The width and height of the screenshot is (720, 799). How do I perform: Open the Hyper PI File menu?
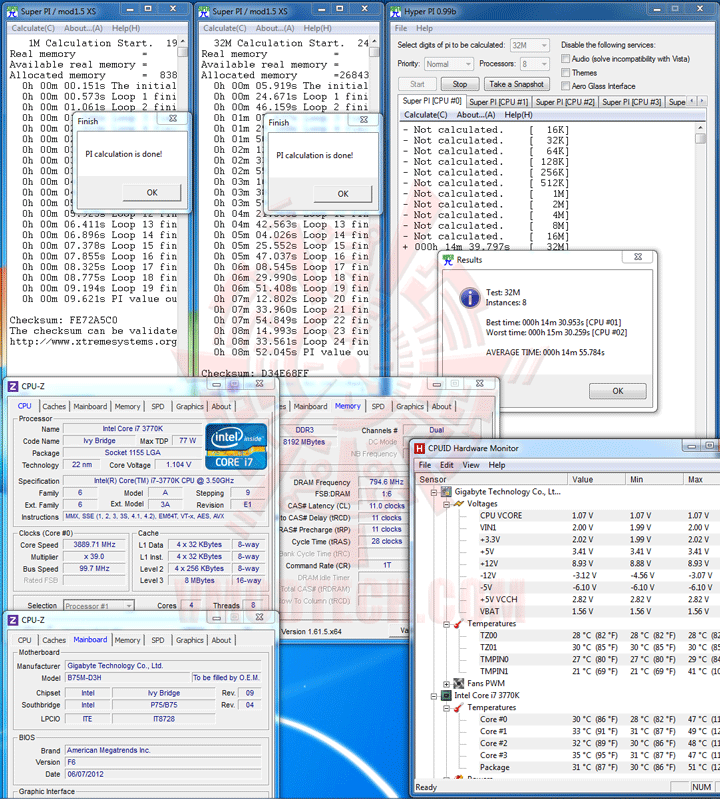[401, 29]
